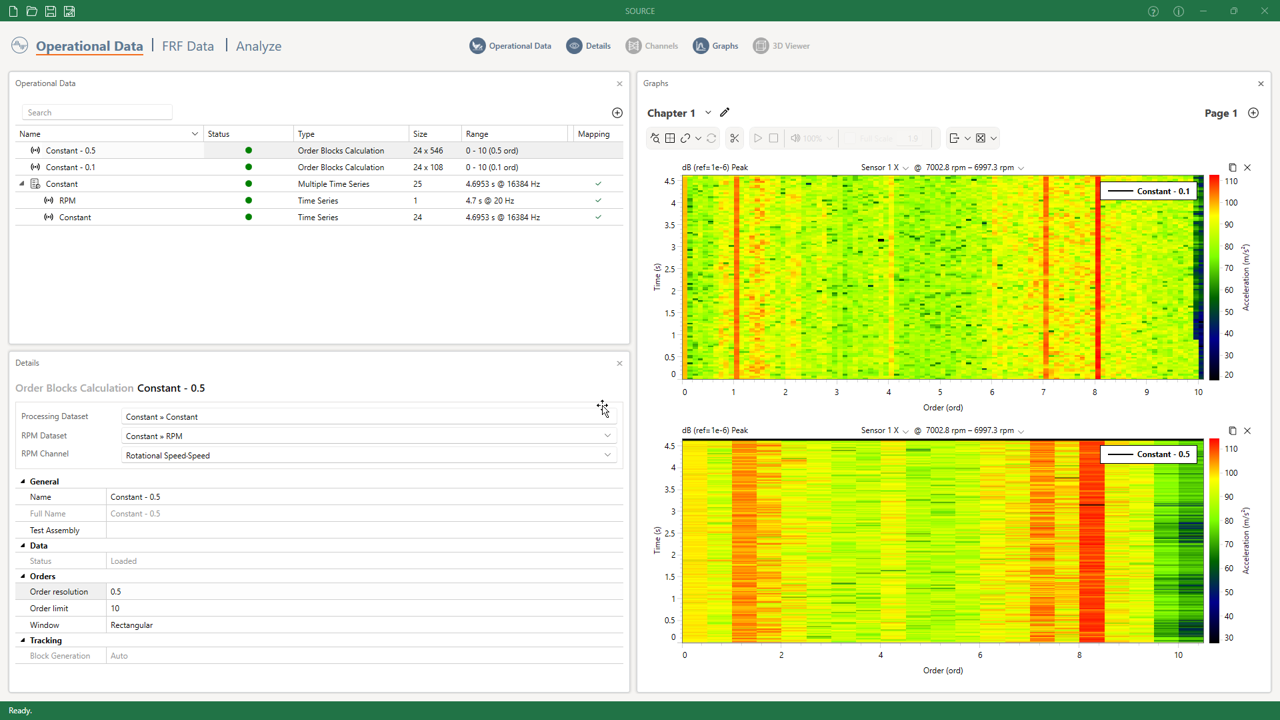Switch to the FRF Data tab
1280x720 pixels.
188,46
